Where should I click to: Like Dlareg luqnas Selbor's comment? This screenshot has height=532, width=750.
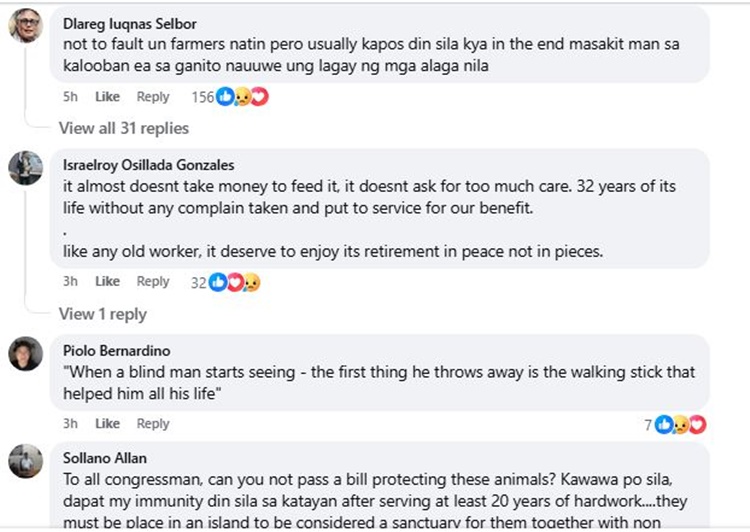[x=107, y=97]
